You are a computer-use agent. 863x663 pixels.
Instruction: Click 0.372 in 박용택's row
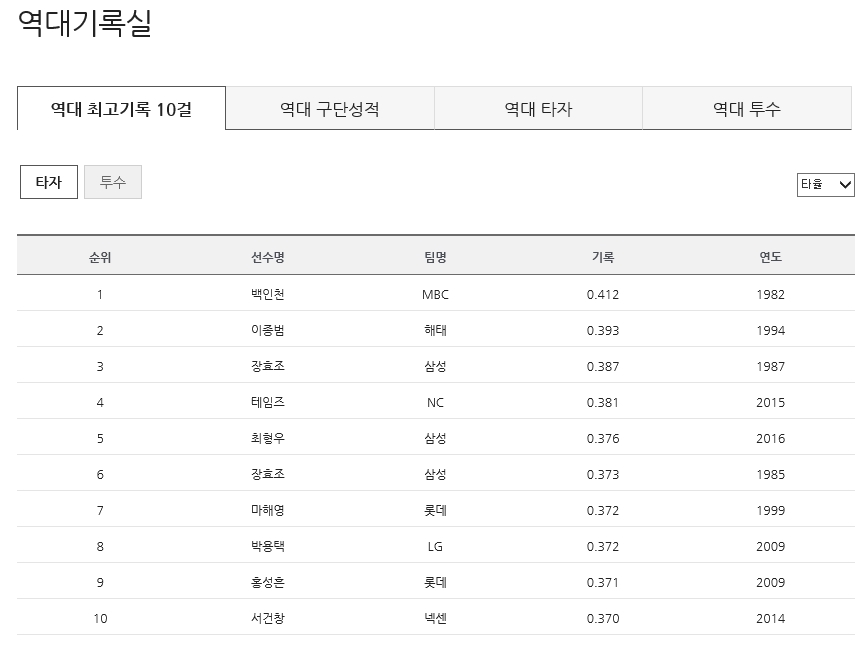pos(603,546)
